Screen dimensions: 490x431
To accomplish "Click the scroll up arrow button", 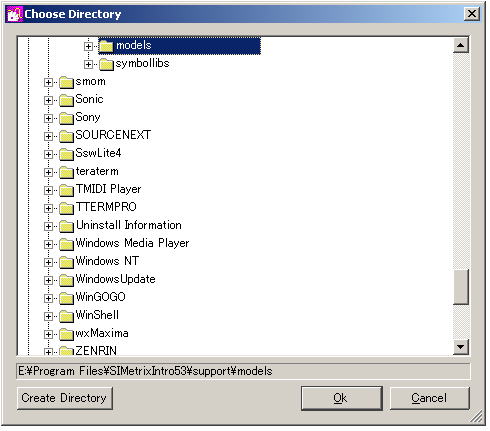I will [461, 45].
